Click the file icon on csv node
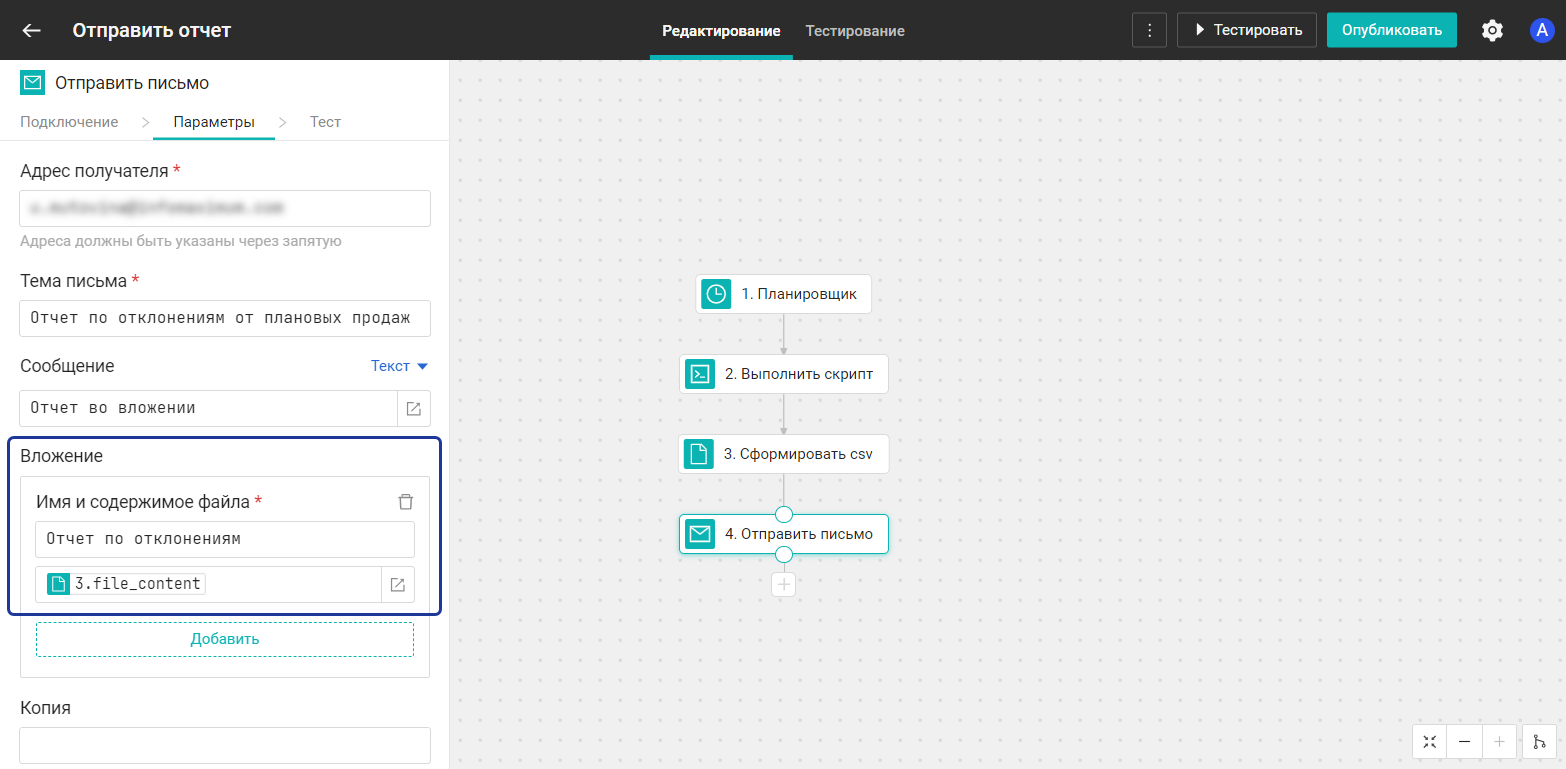The image size is (1566, 769). [699, 454]
